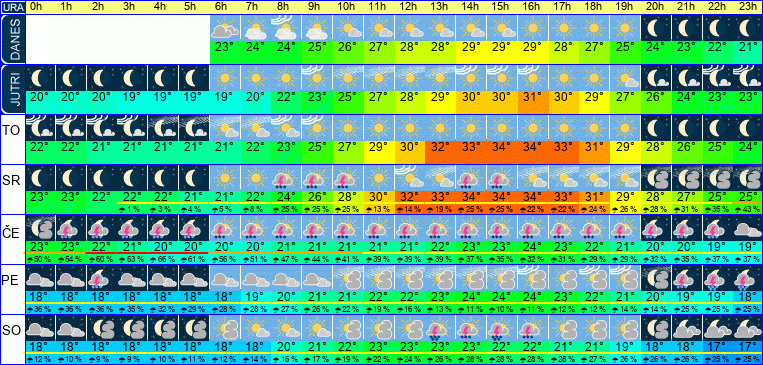
Task: Click the PE 2h night thunderstorm icon
Action: (102, 278)
